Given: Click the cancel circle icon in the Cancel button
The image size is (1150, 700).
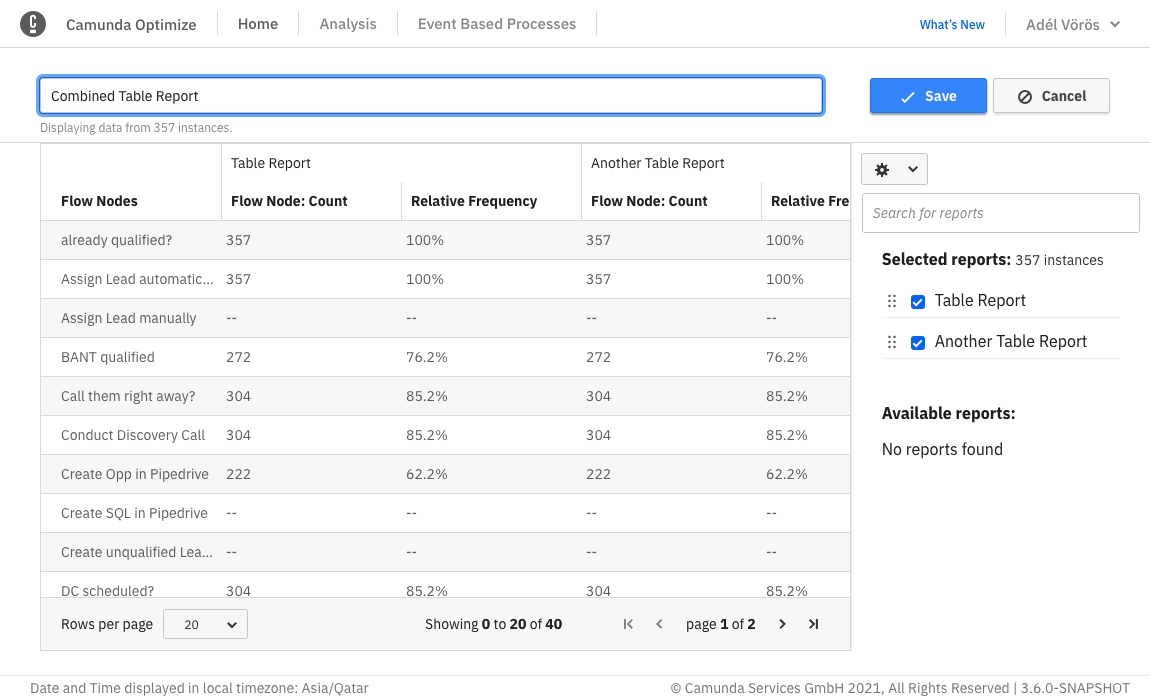Looking at the screenshot, I should point(1023,95).
